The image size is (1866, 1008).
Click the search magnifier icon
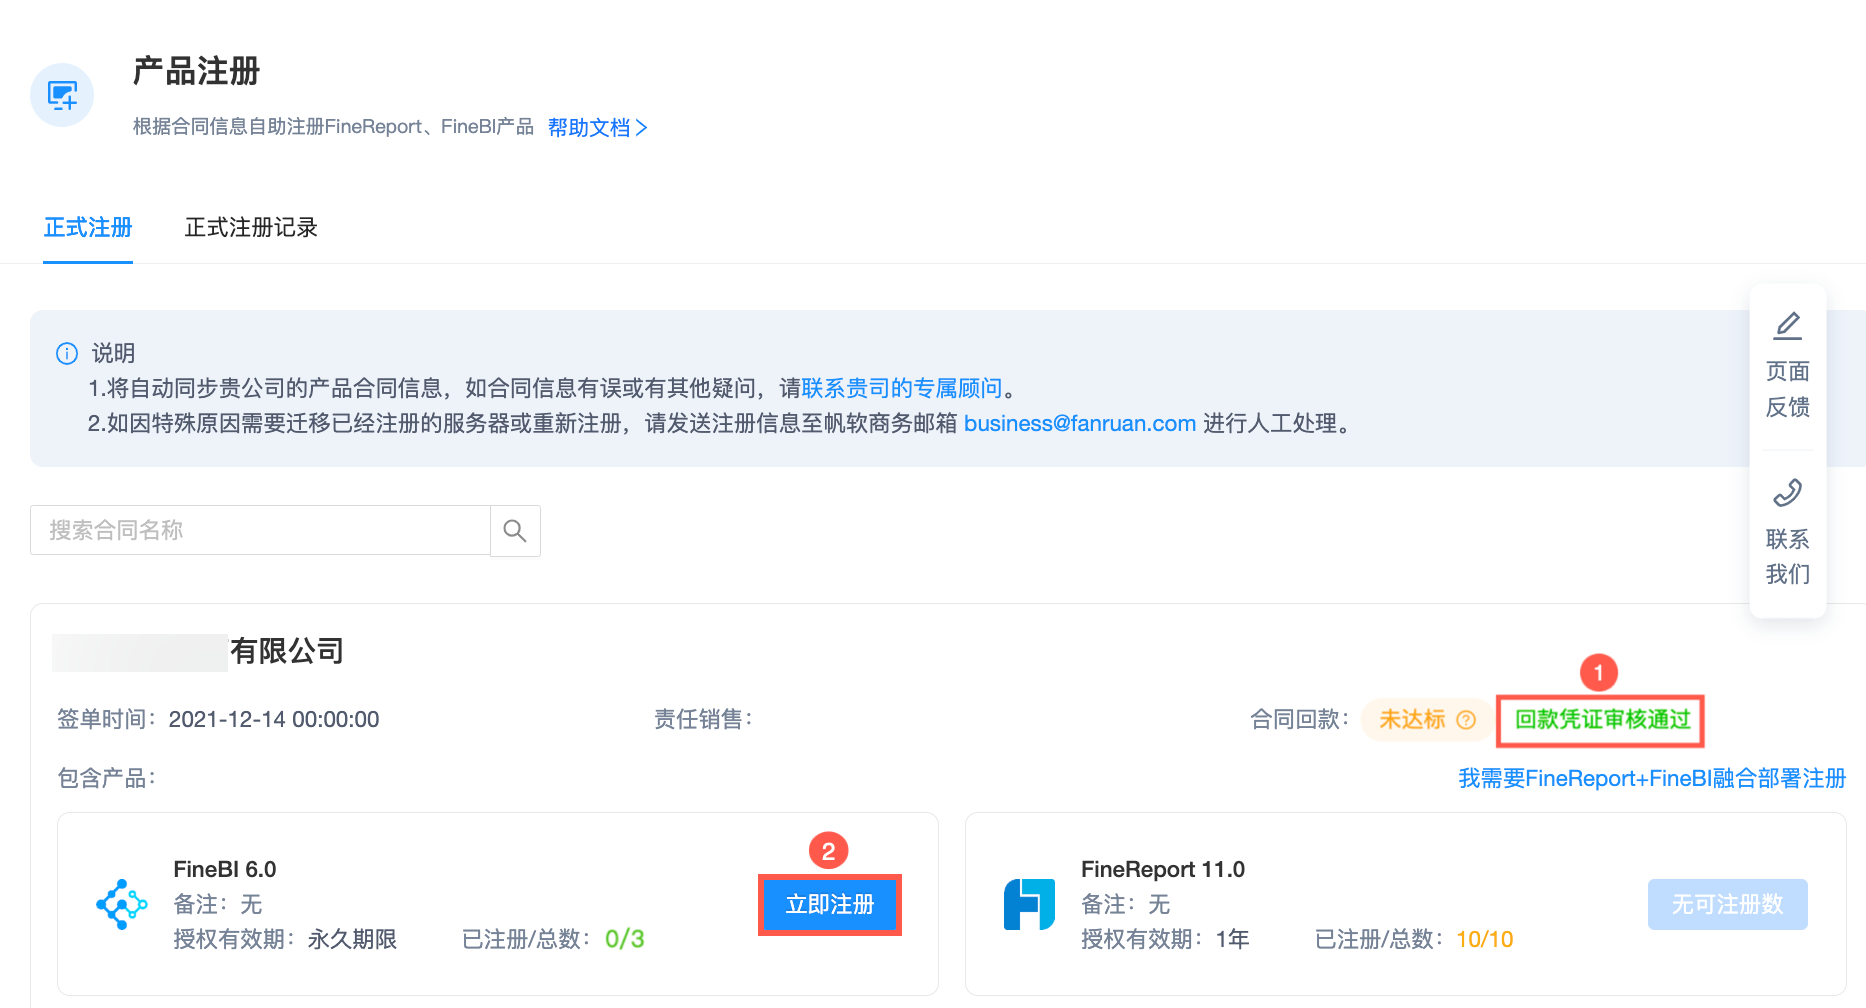point(515,530)
